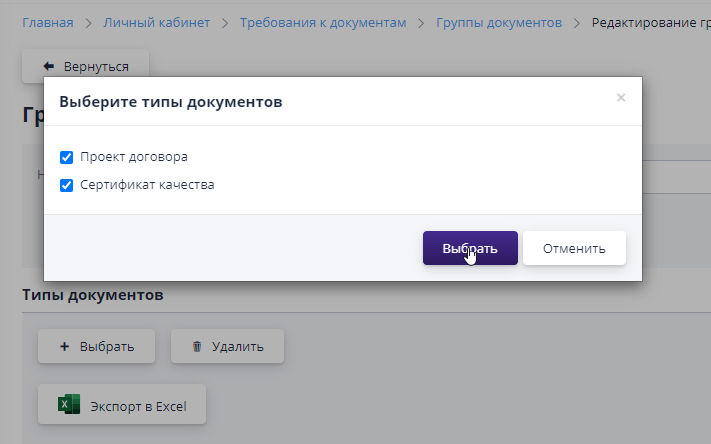
Task: Close the dialog with the X icon
Action: (621, 98)
